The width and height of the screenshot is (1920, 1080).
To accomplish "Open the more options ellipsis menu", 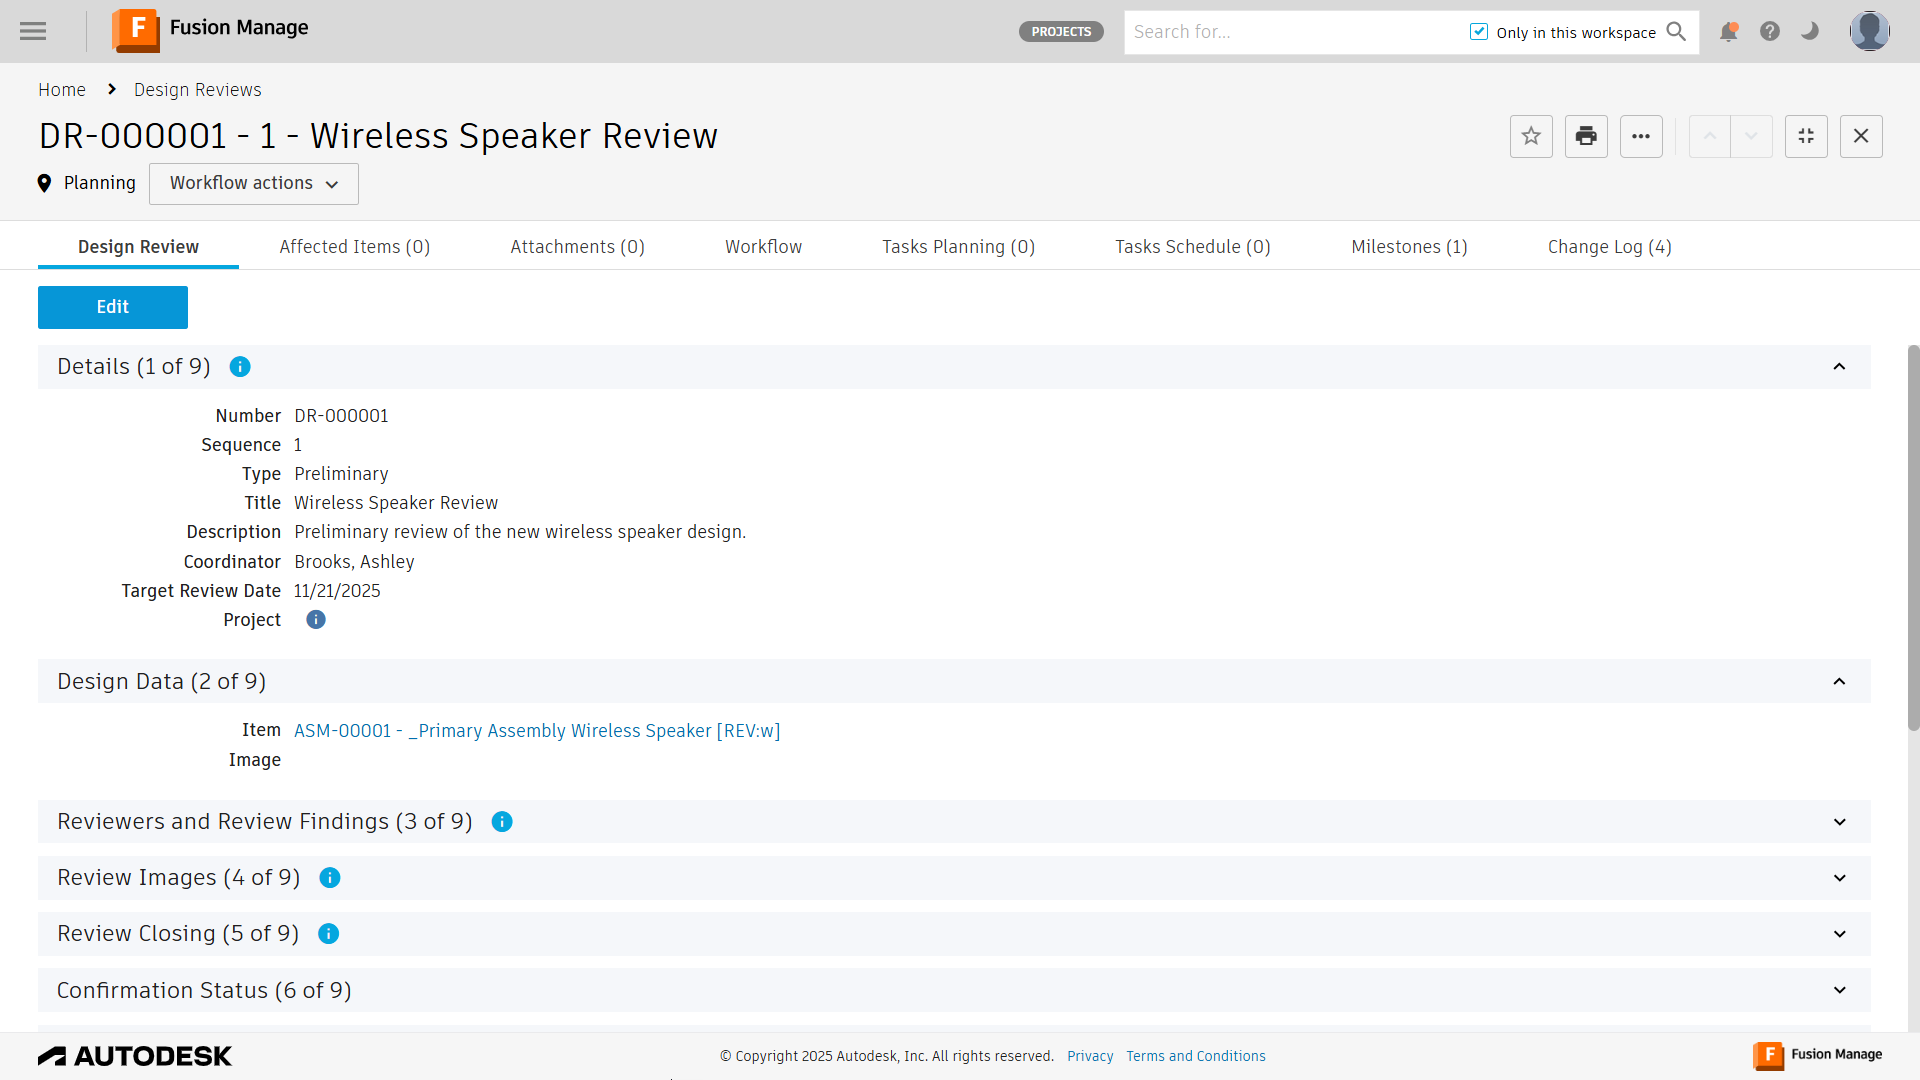I will [x=1640, y=136].
